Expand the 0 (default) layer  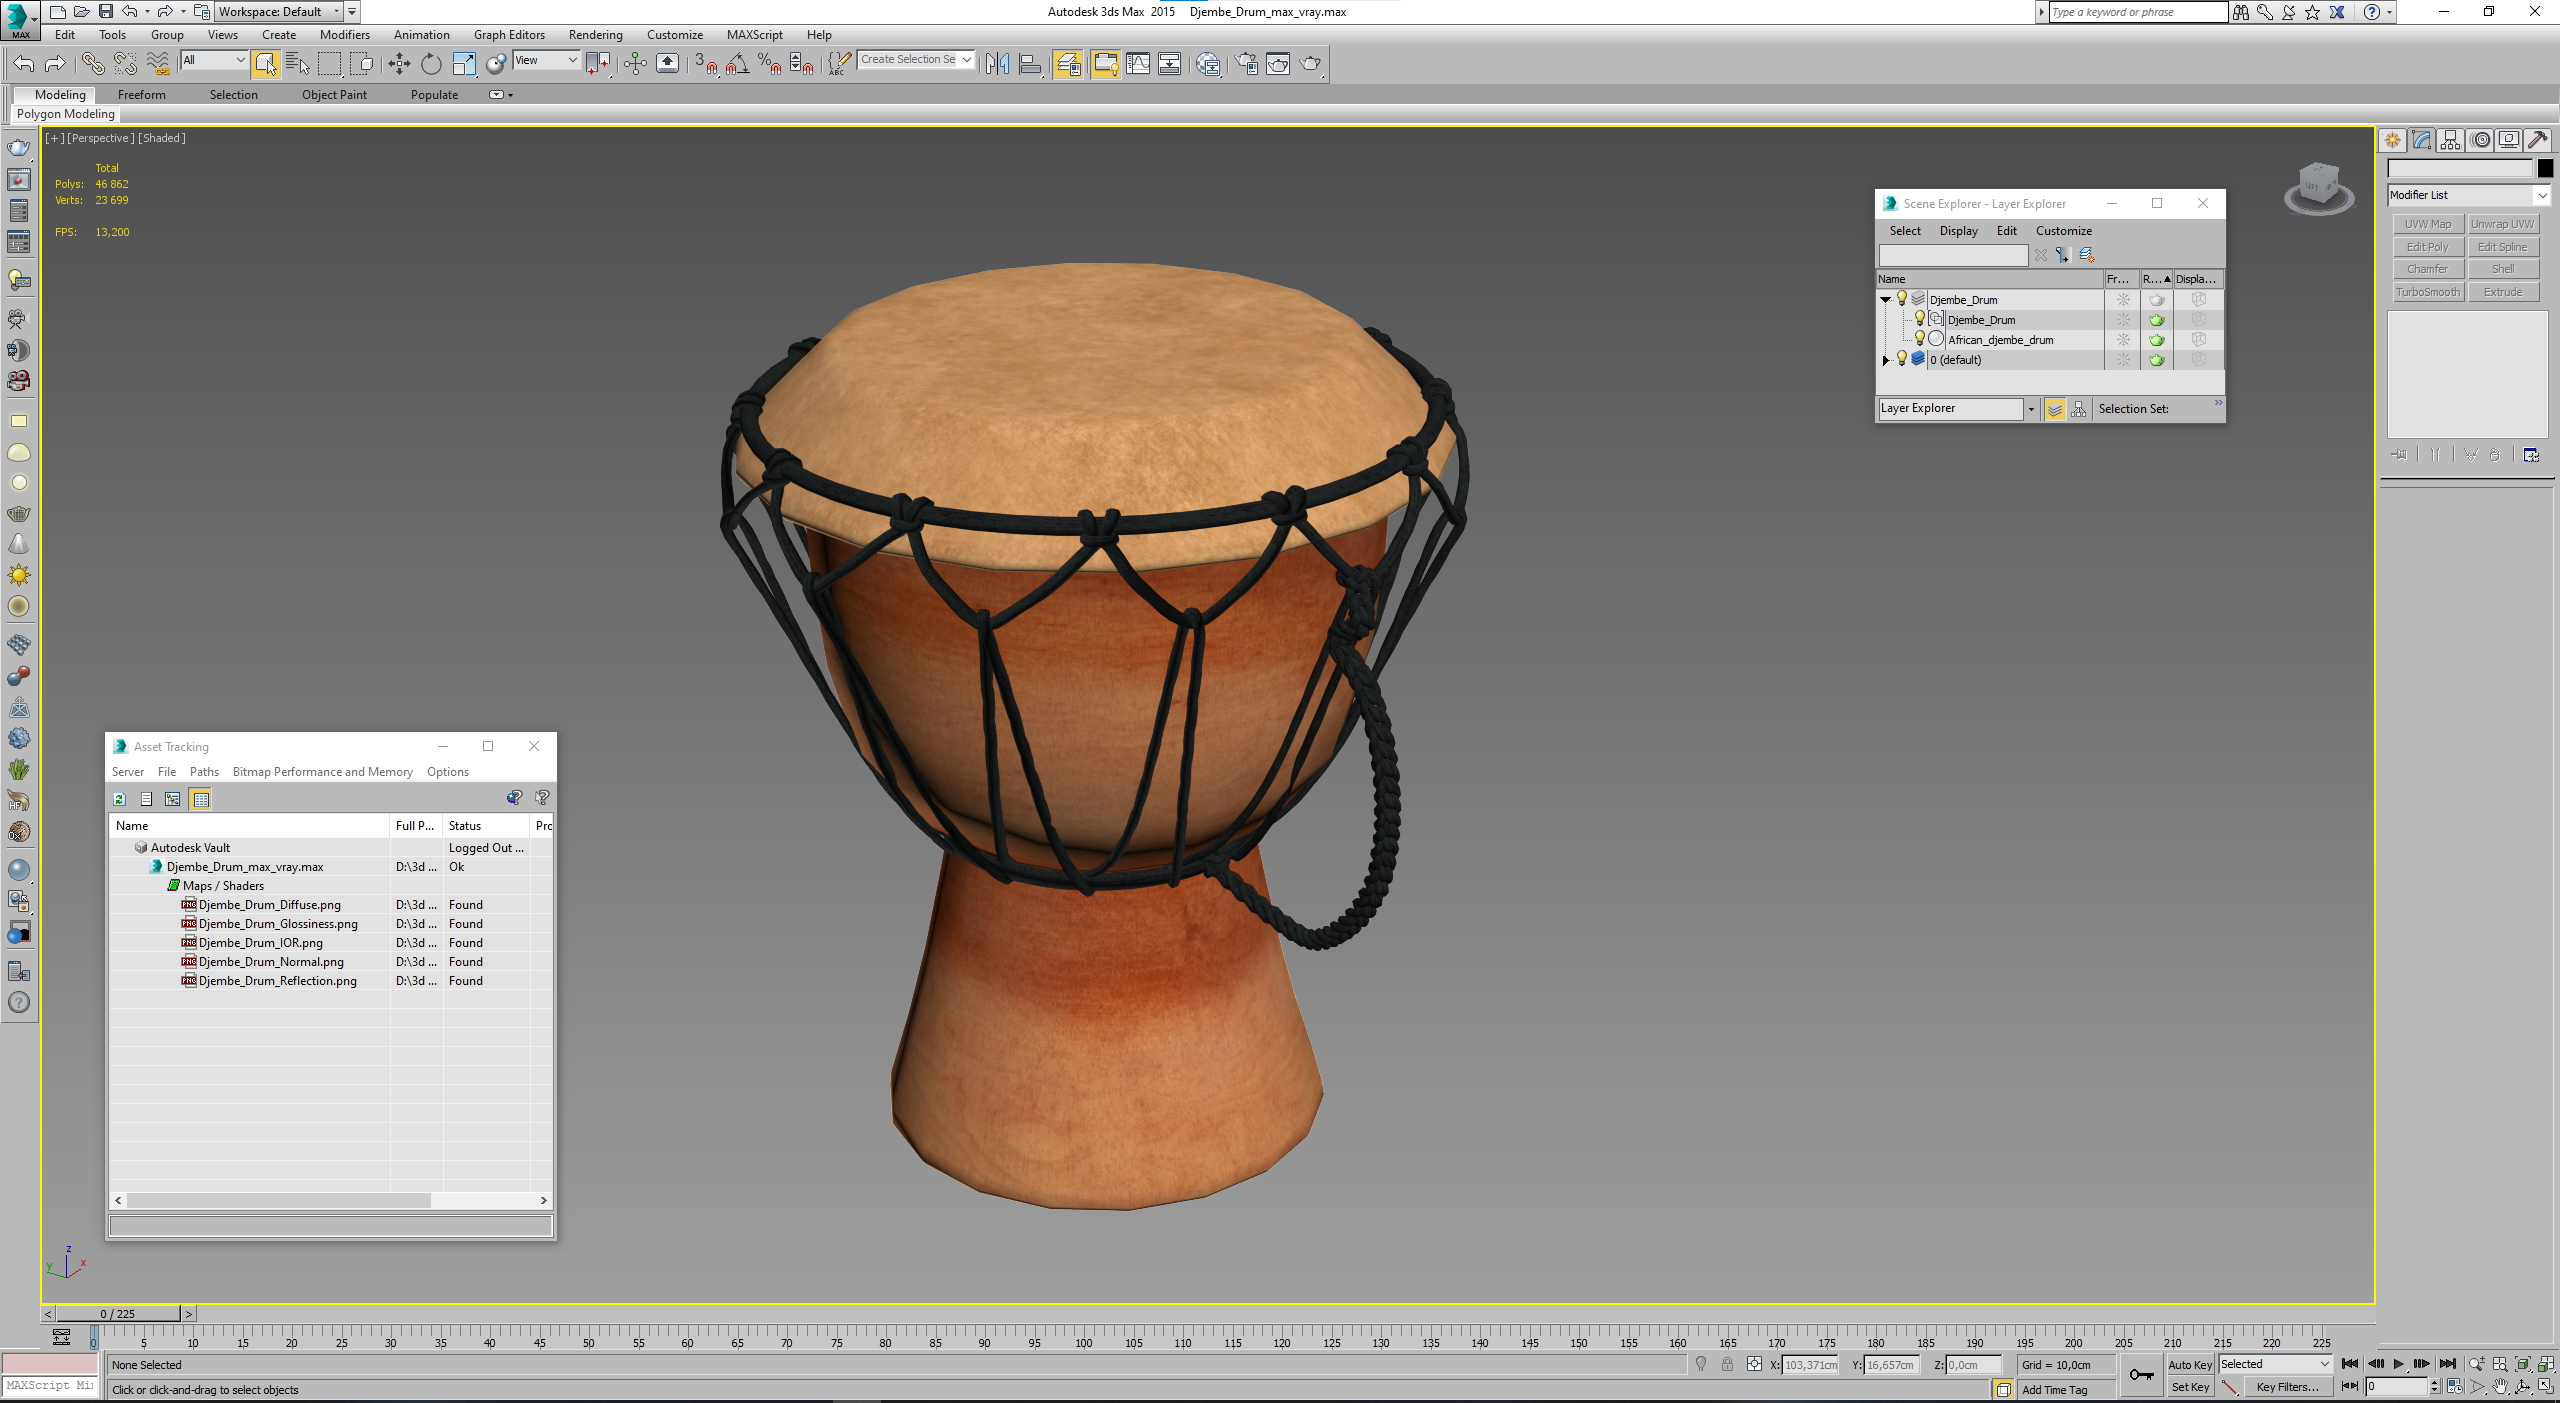point(1886,360)
